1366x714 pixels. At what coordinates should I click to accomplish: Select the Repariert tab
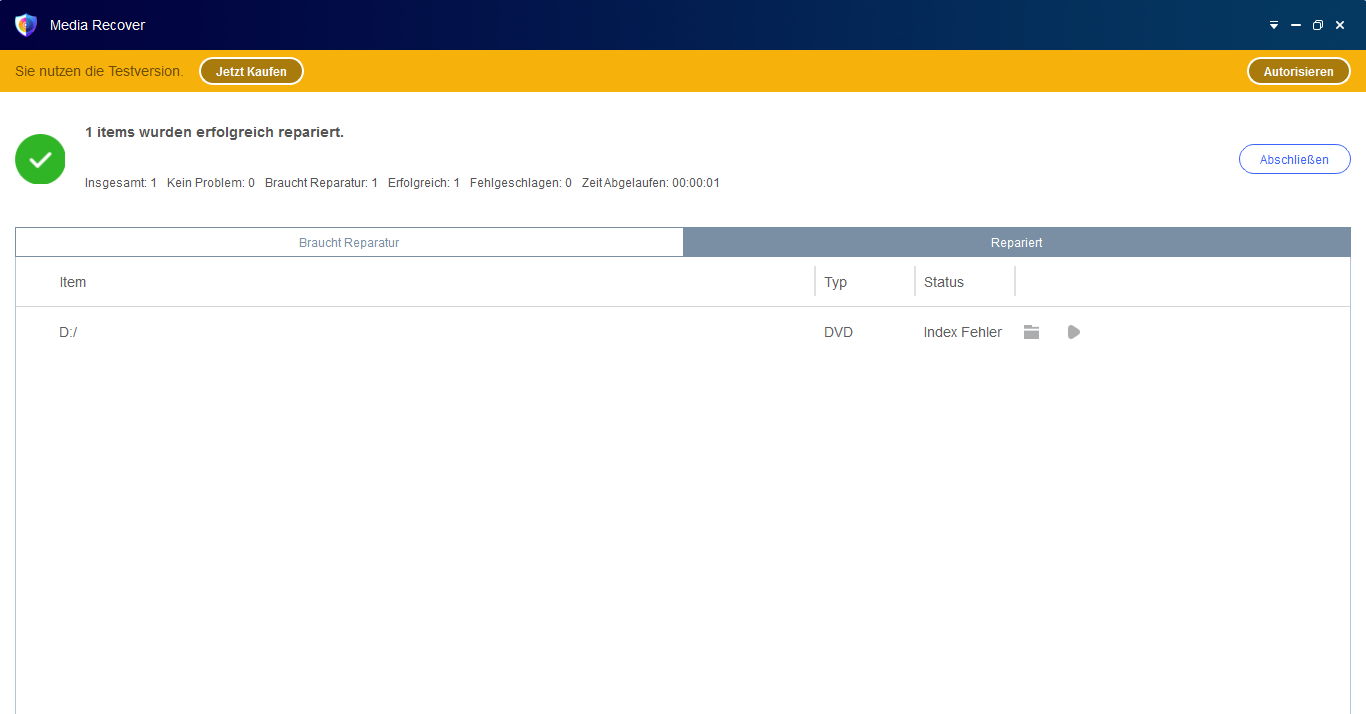coord(1016,243)
